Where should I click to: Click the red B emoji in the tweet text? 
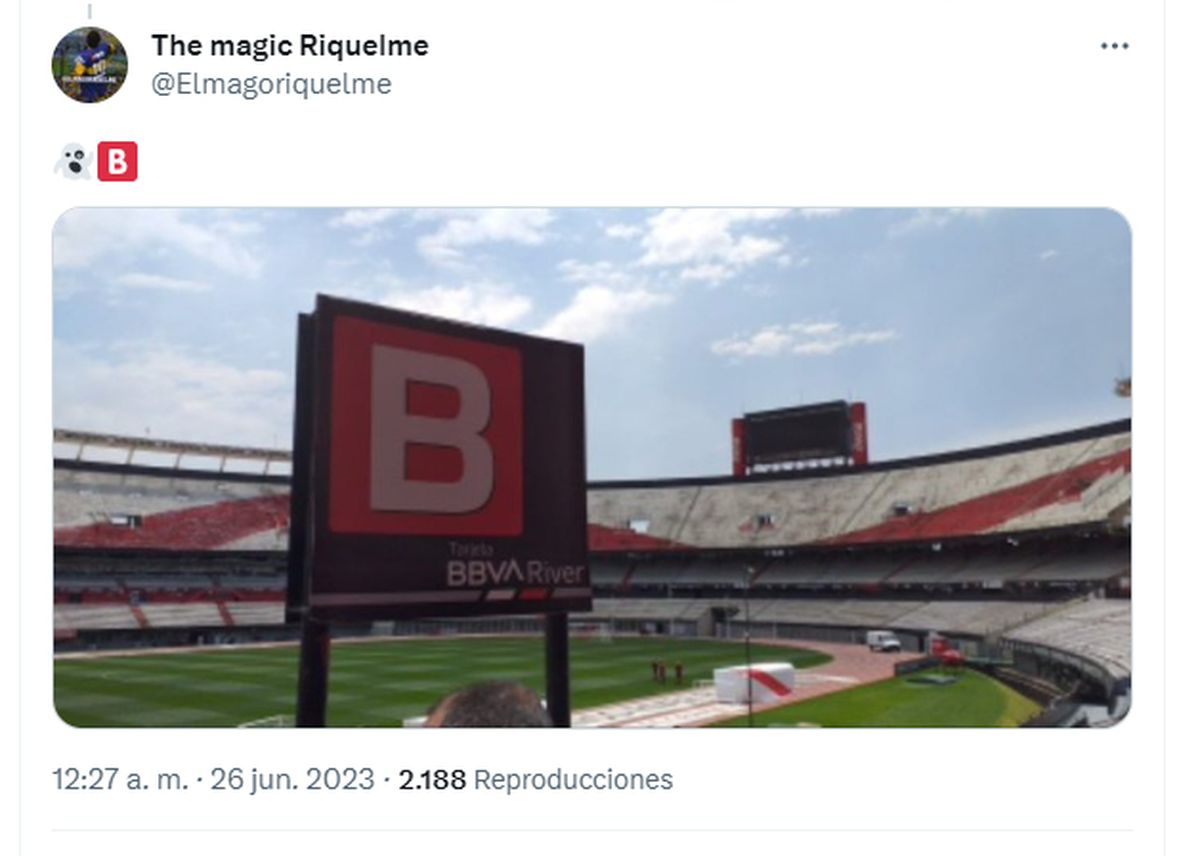point(117,161)
